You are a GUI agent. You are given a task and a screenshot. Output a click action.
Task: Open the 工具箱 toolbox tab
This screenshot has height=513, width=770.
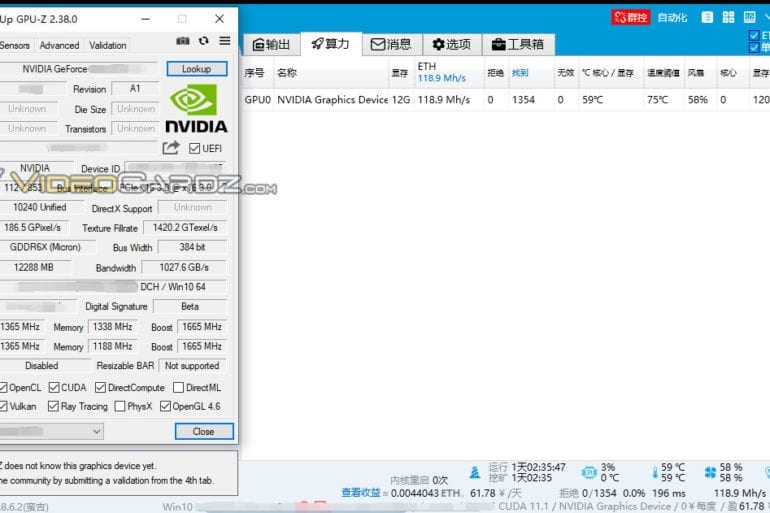click(518, 45)
